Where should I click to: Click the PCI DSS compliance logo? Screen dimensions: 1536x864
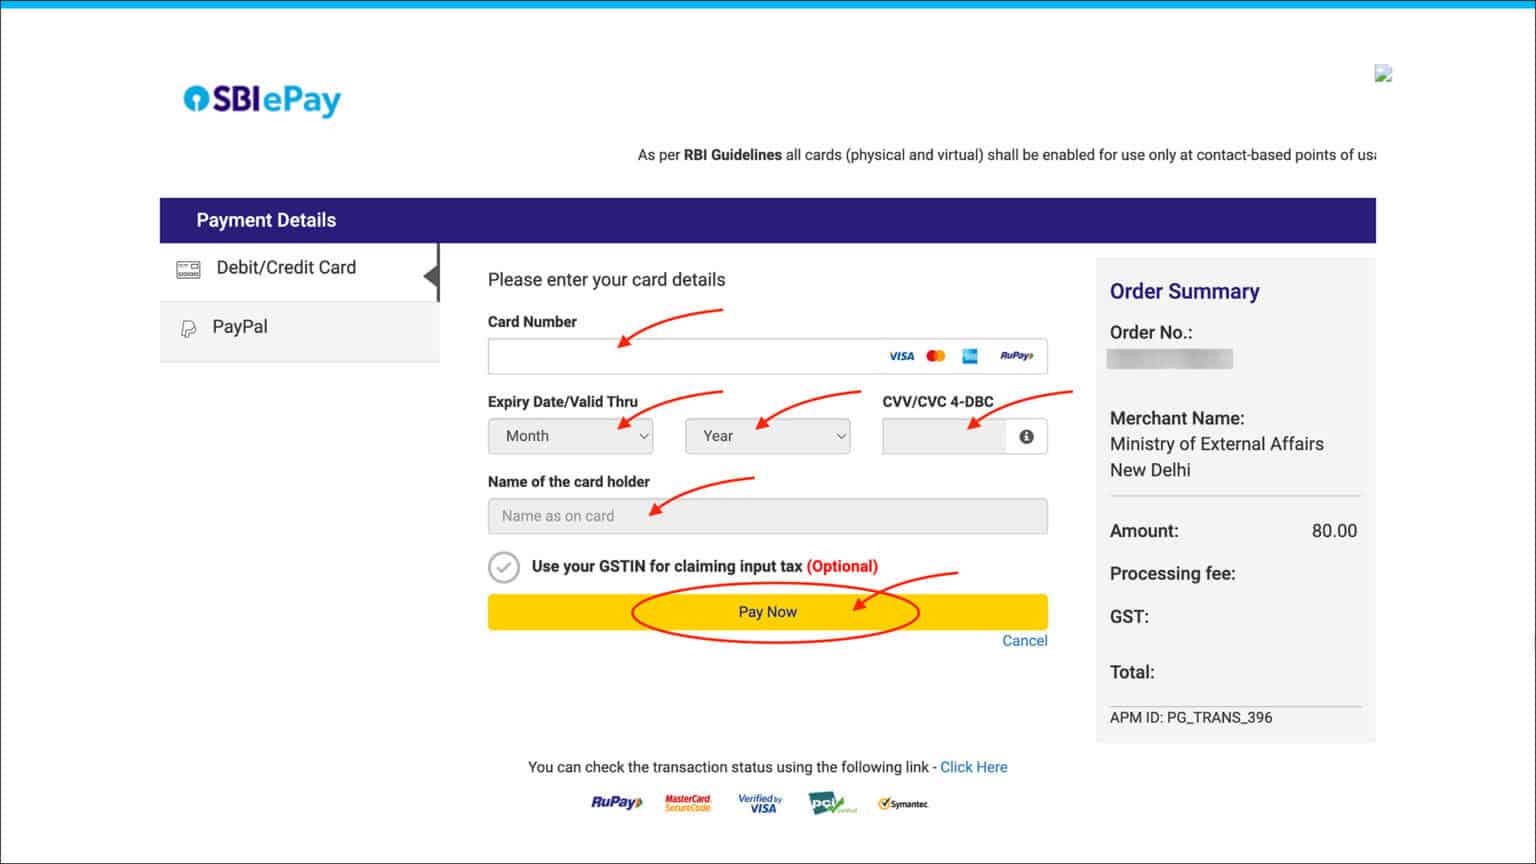click(x=831, y=801)
